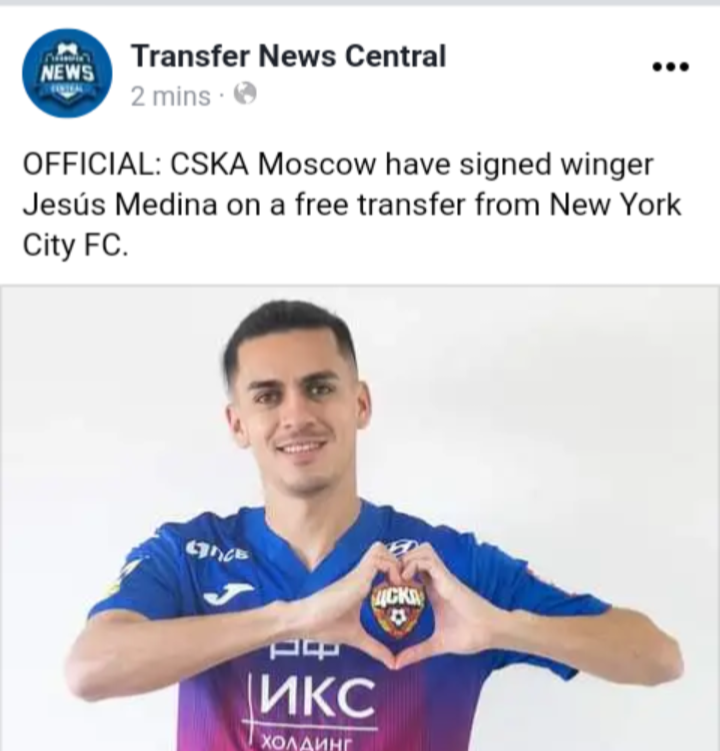
Task: Click the word "OFFICIAL:" in the caption
Action: (92, 164)
